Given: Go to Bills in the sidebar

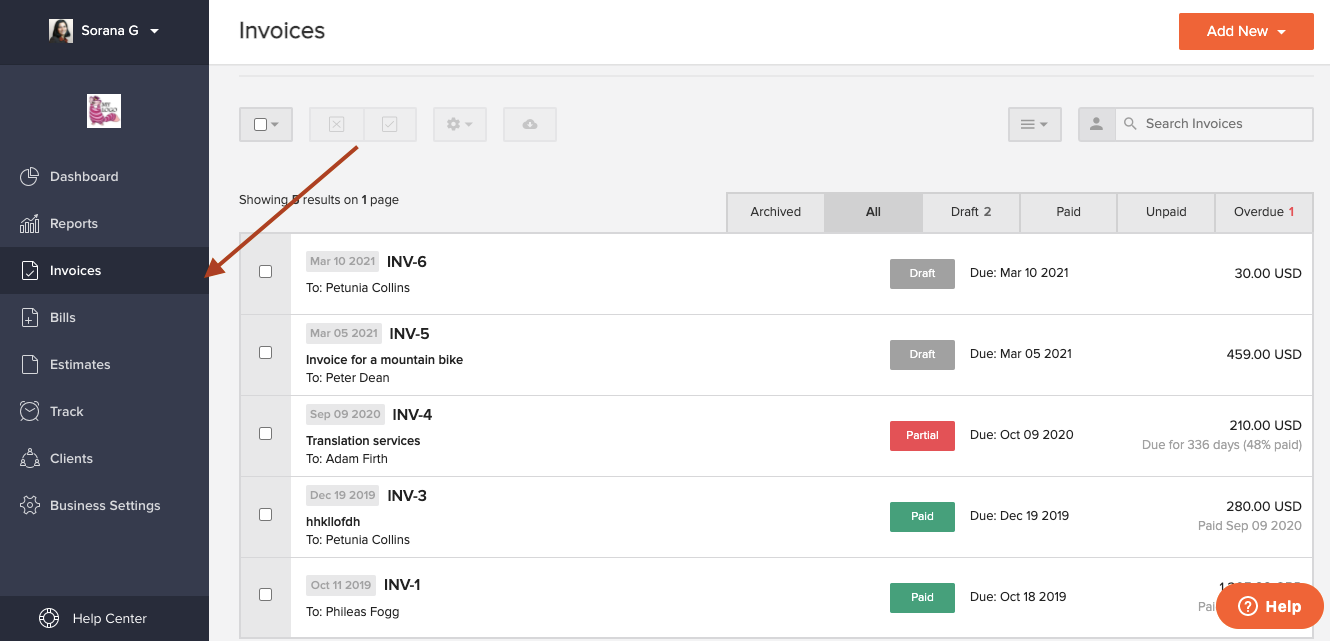Looking at the screenshot, I should pos(104,318).
